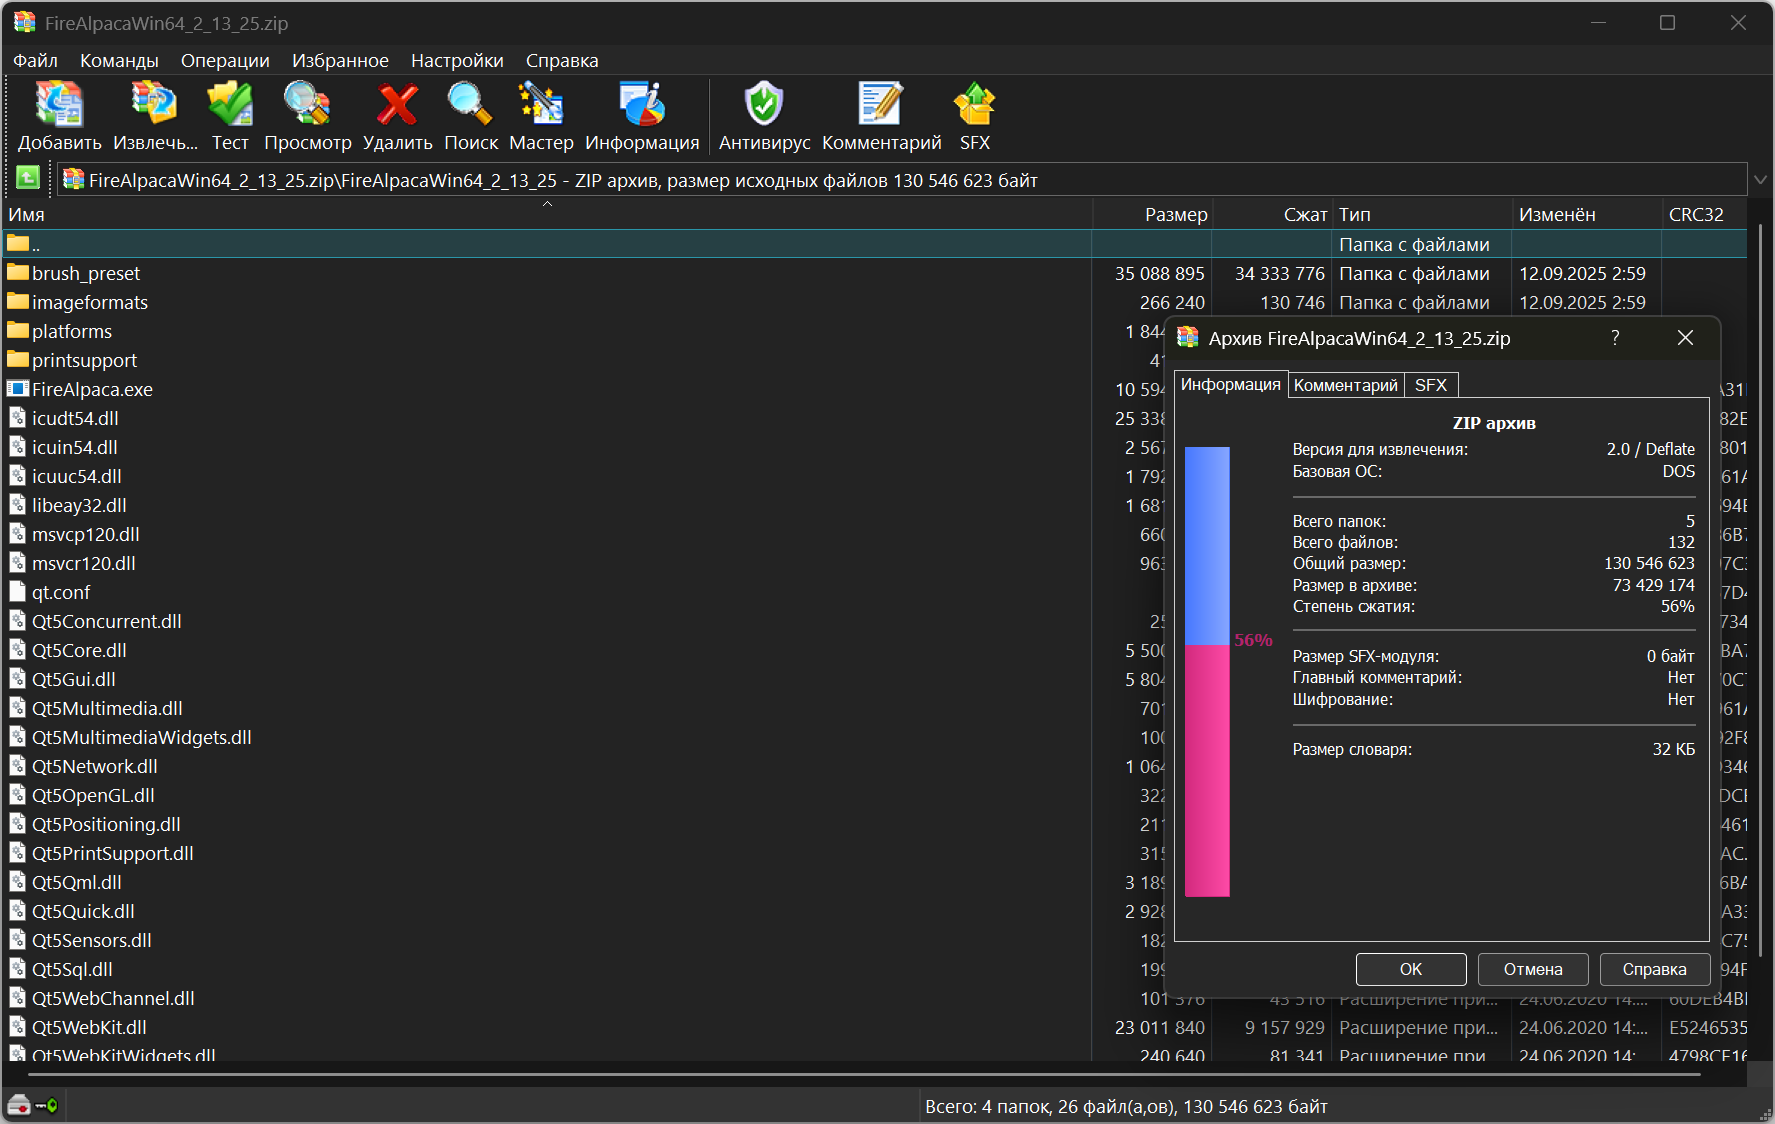
Task: Select the msvcp120.dll file
Action: 74,534
